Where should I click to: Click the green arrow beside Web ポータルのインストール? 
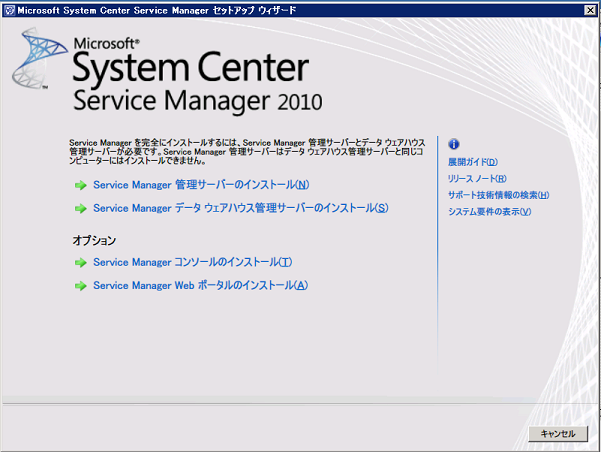coord(81,286)
